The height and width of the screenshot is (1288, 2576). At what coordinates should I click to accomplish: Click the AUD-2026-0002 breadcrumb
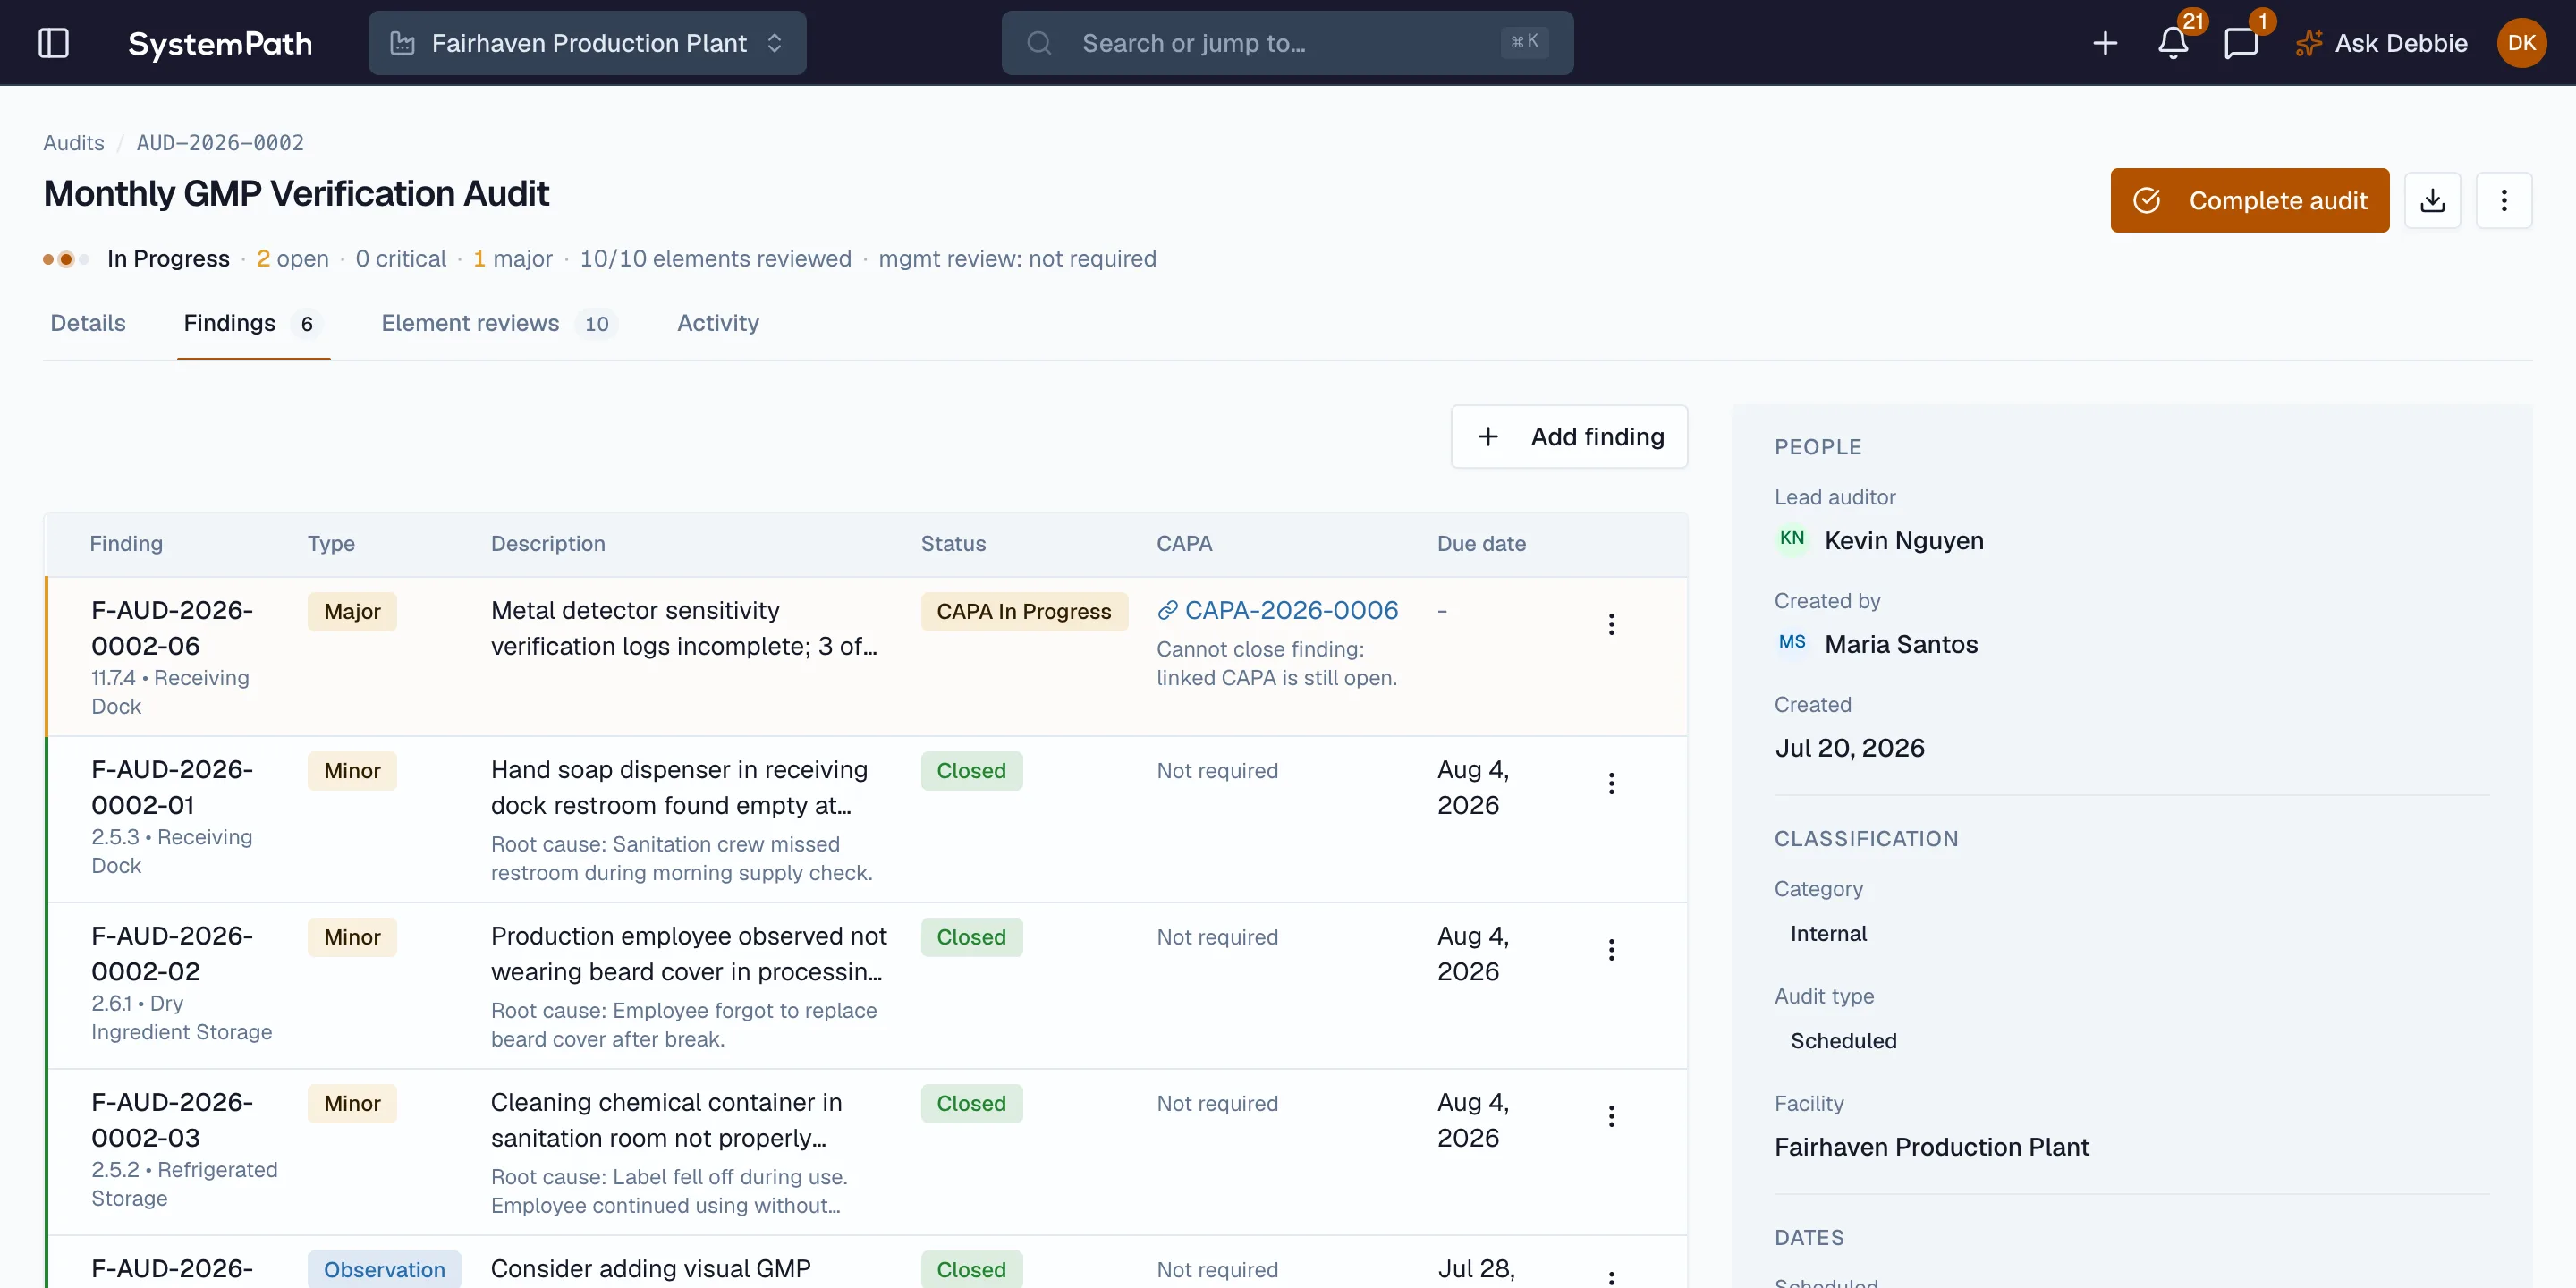(220, 142)
